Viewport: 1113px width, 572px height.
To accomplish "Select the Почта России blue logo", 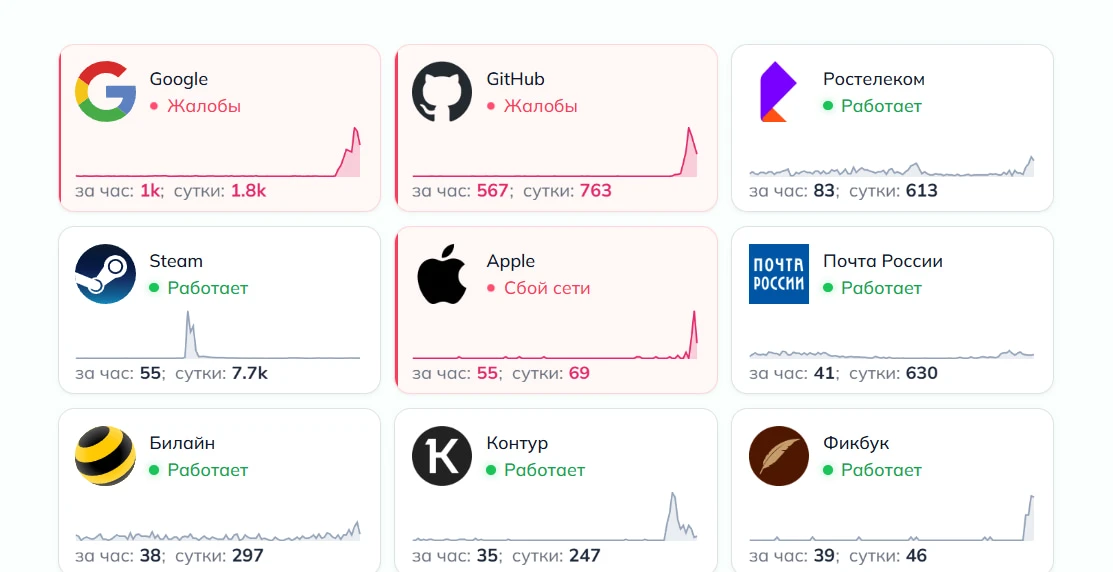I will (x=779, y=274).
